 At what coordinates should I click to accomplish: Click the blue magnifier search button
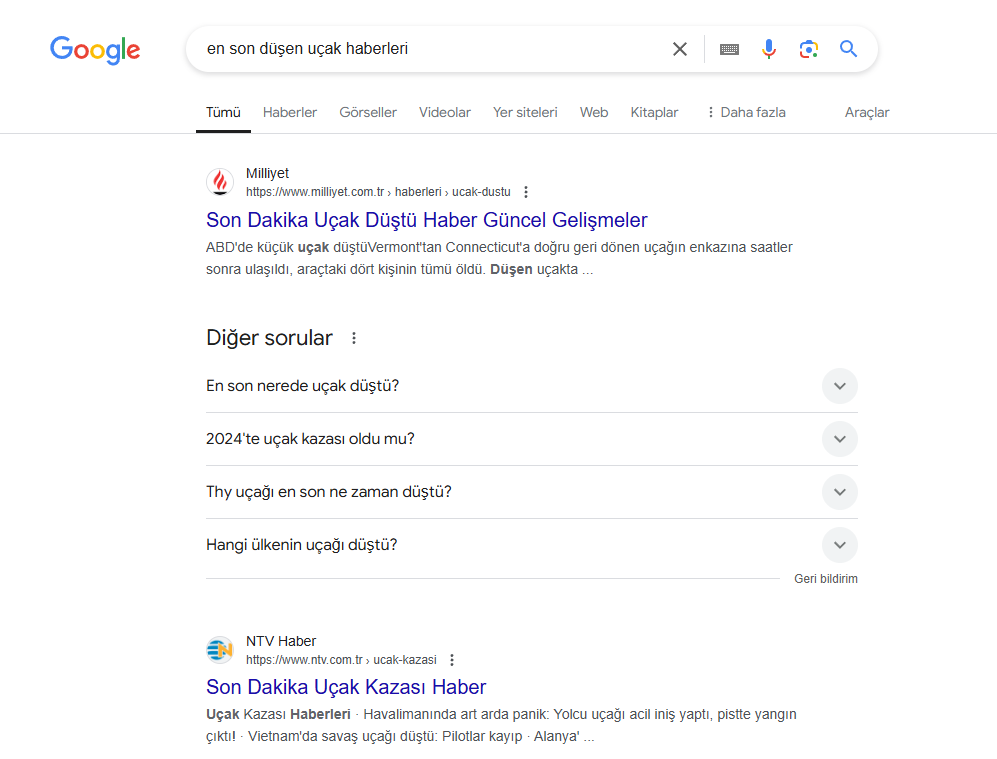pyautogui.click(x=848, y=49)
